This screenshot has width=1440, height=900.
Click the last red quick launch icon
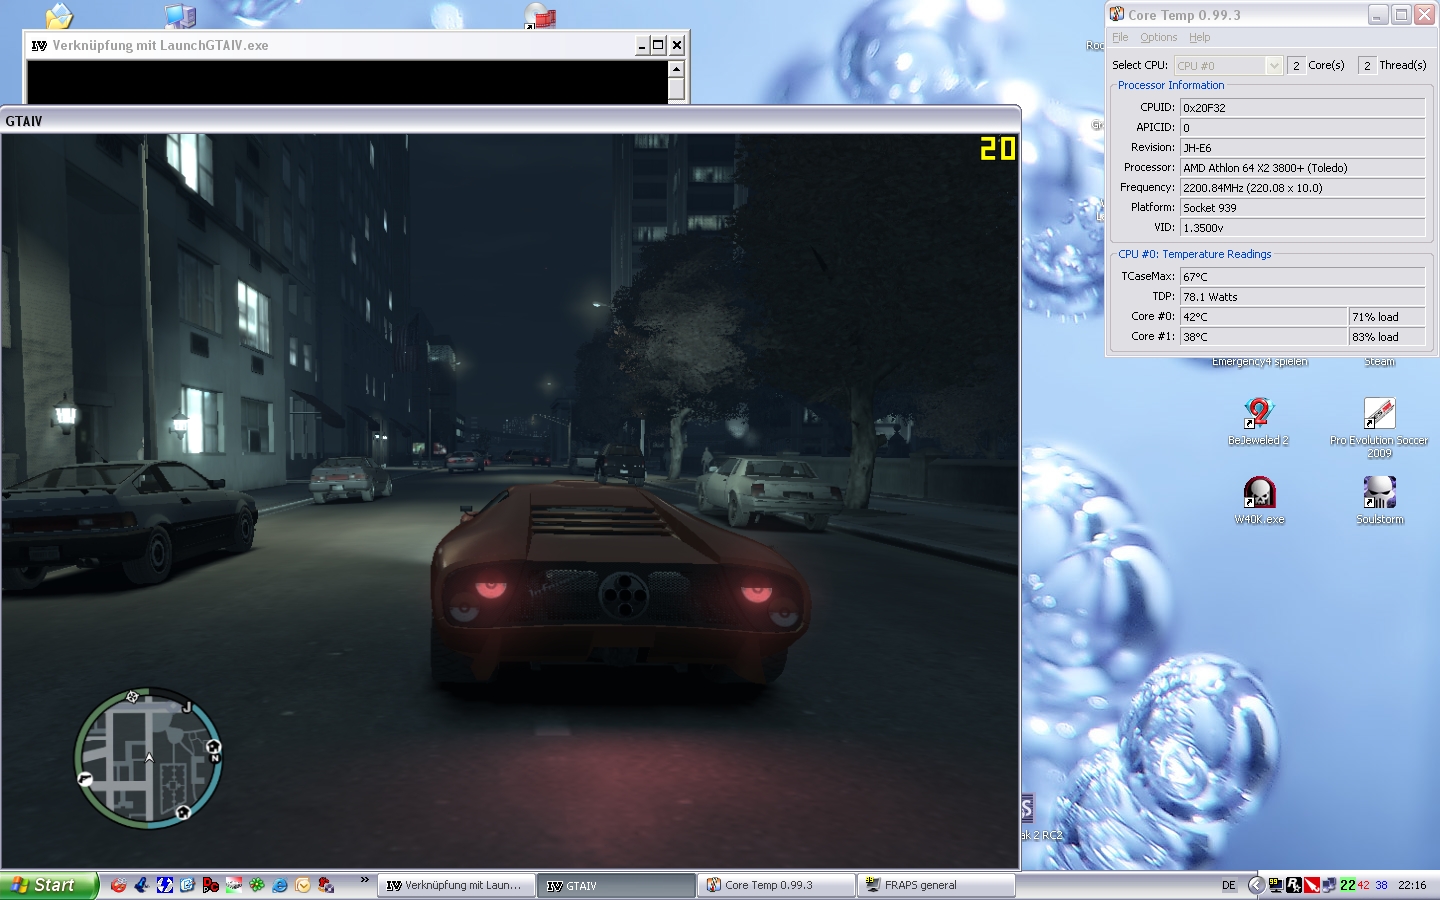(x=326, y=885)
